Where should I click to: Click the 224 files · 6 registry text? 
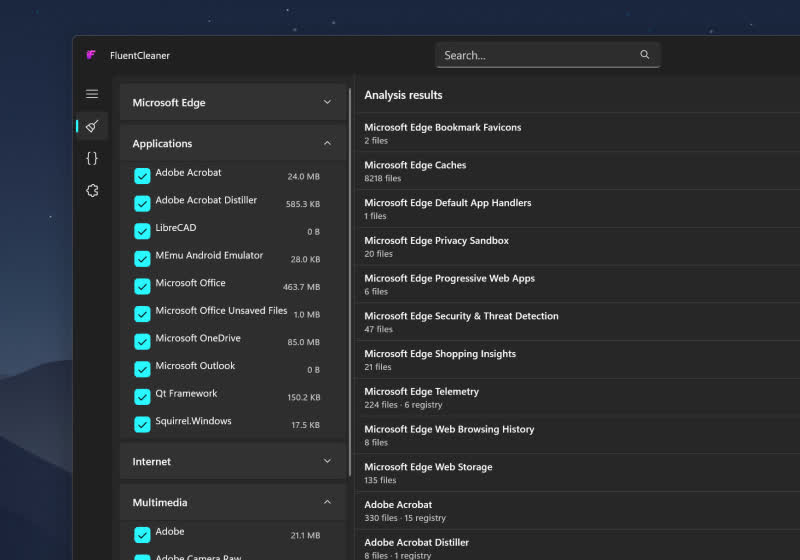pyautogui.click(x=403, y=404)
